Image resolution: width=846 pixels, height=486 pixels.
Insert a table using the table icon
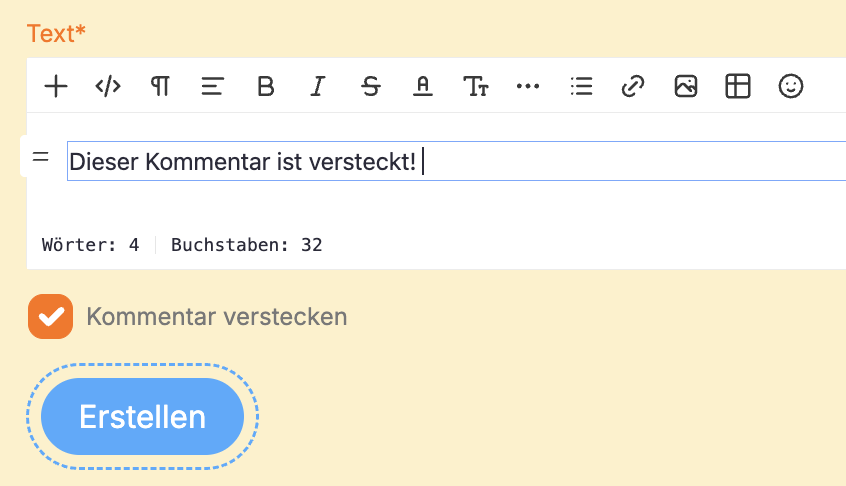click(738, 87)
